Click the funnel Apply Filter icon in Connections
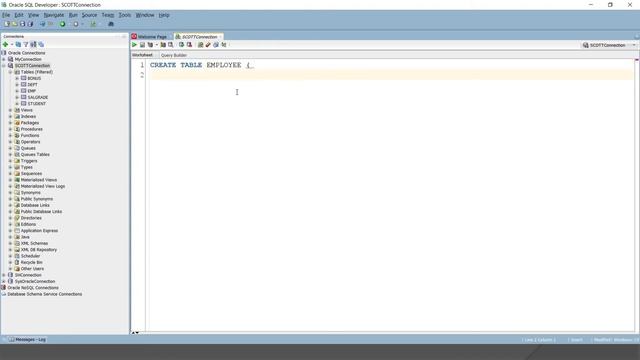This screenshot has width=640, height=360. 26,44
